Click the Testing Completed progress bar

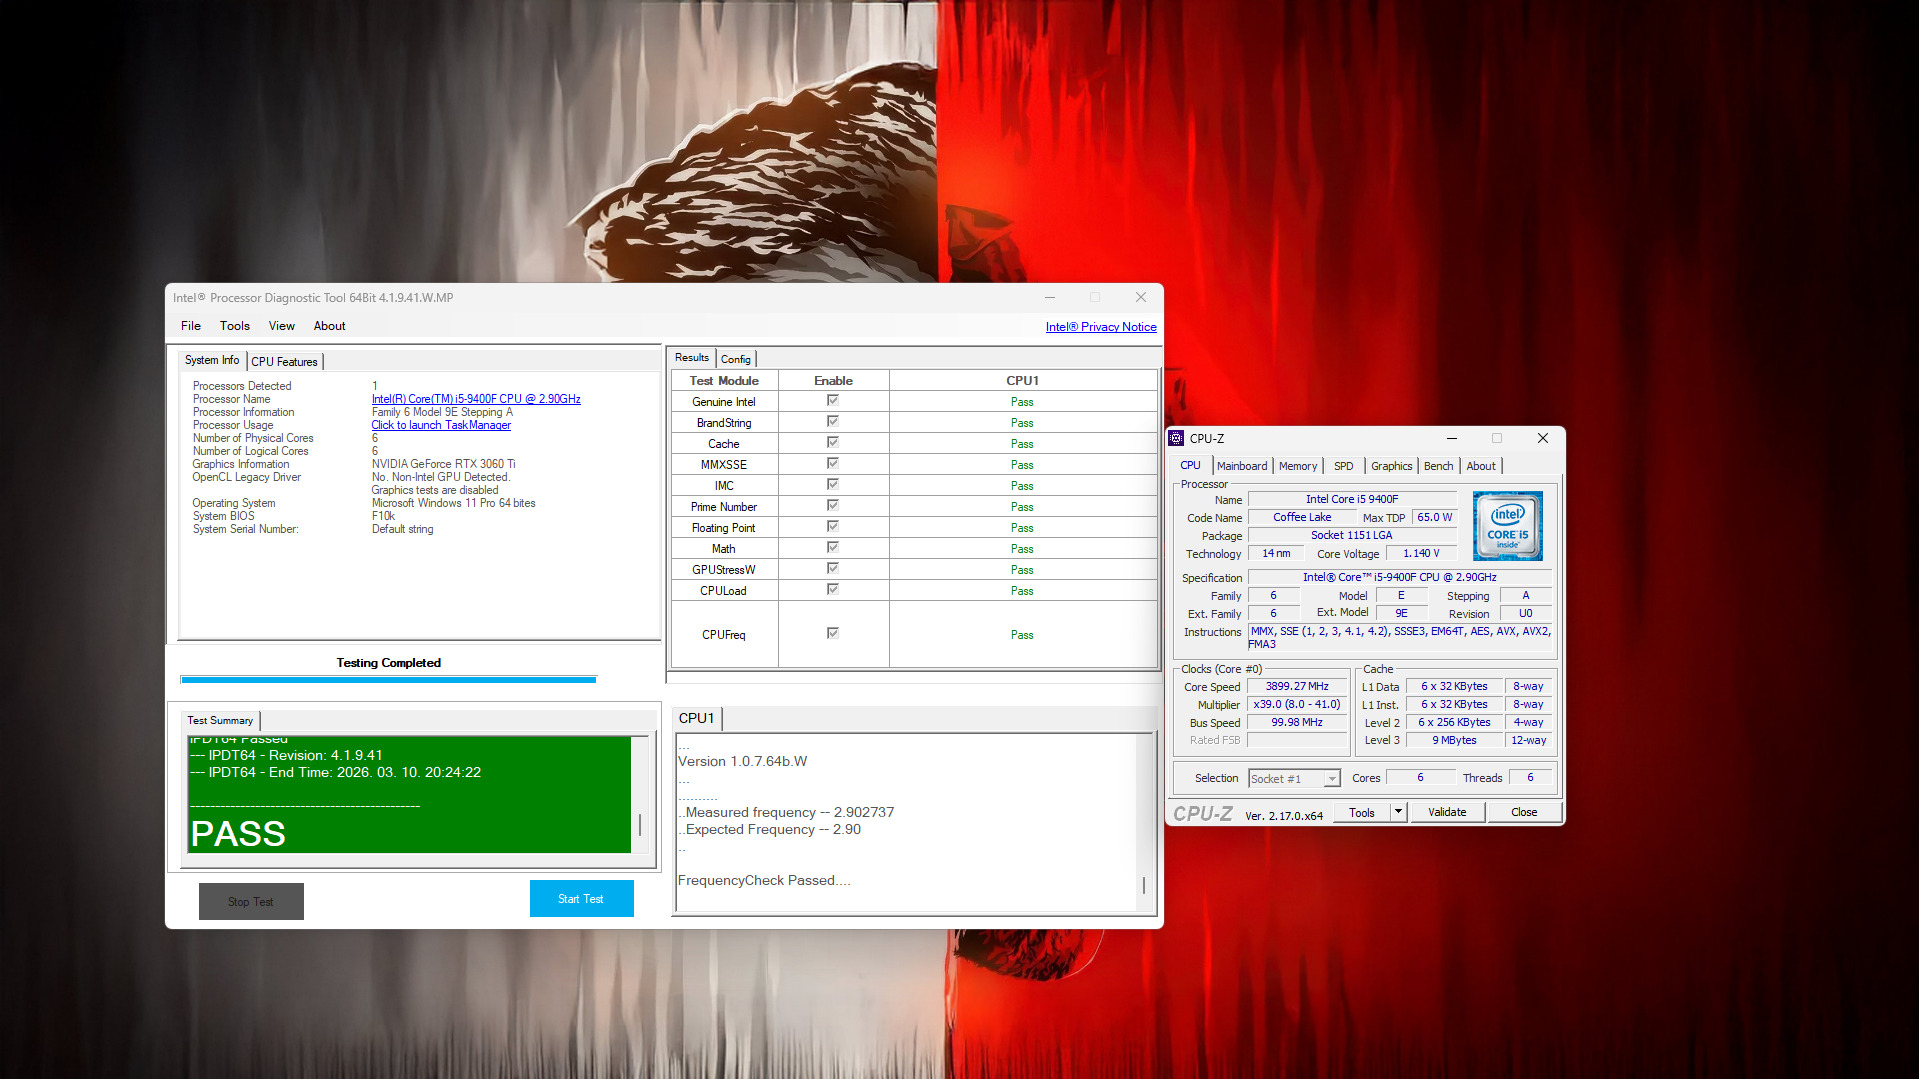[388, 679]
